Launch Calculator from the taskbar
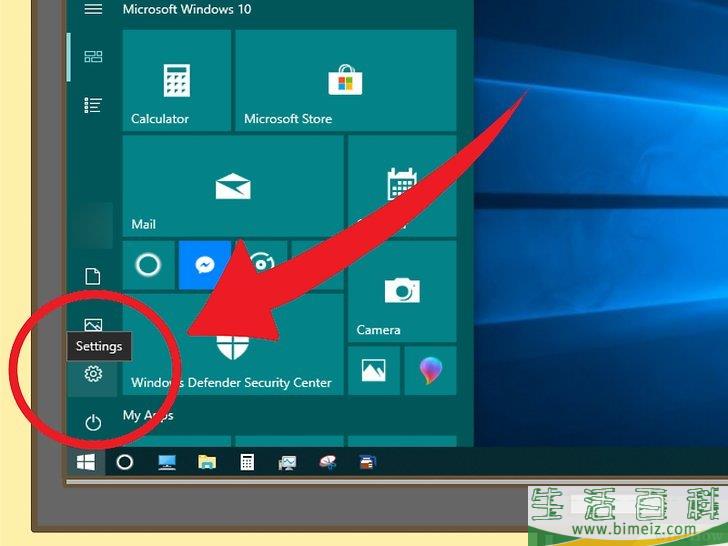The image size is (728, 546). (247, 462)
